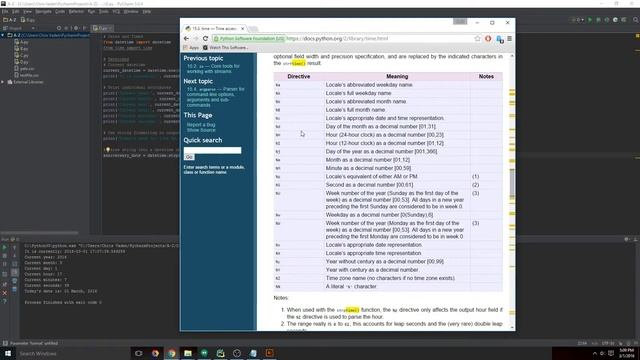
Task: Close the time docs browser tab
Action: point(242,29)
